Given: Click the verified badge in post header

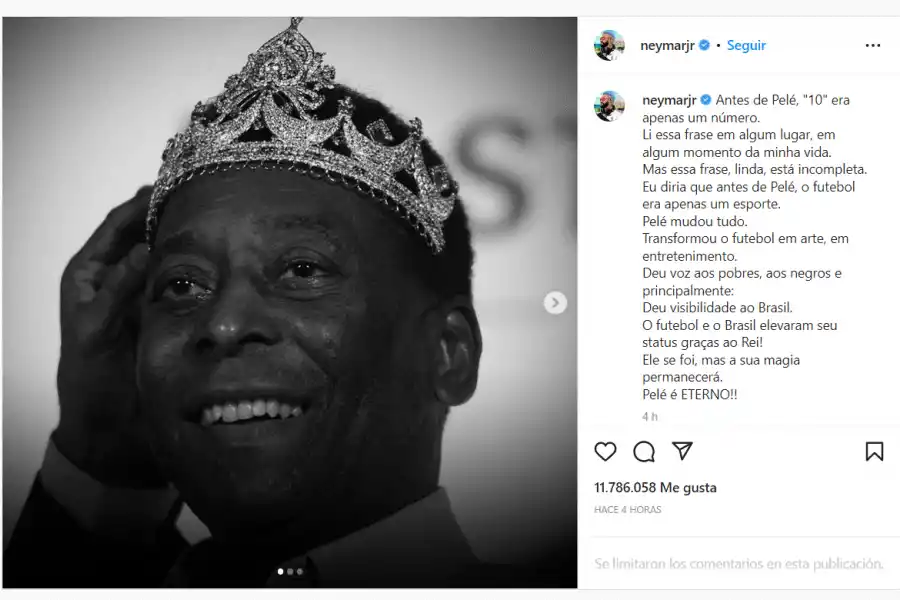Looking at the screenshot, I should [704, 45].
